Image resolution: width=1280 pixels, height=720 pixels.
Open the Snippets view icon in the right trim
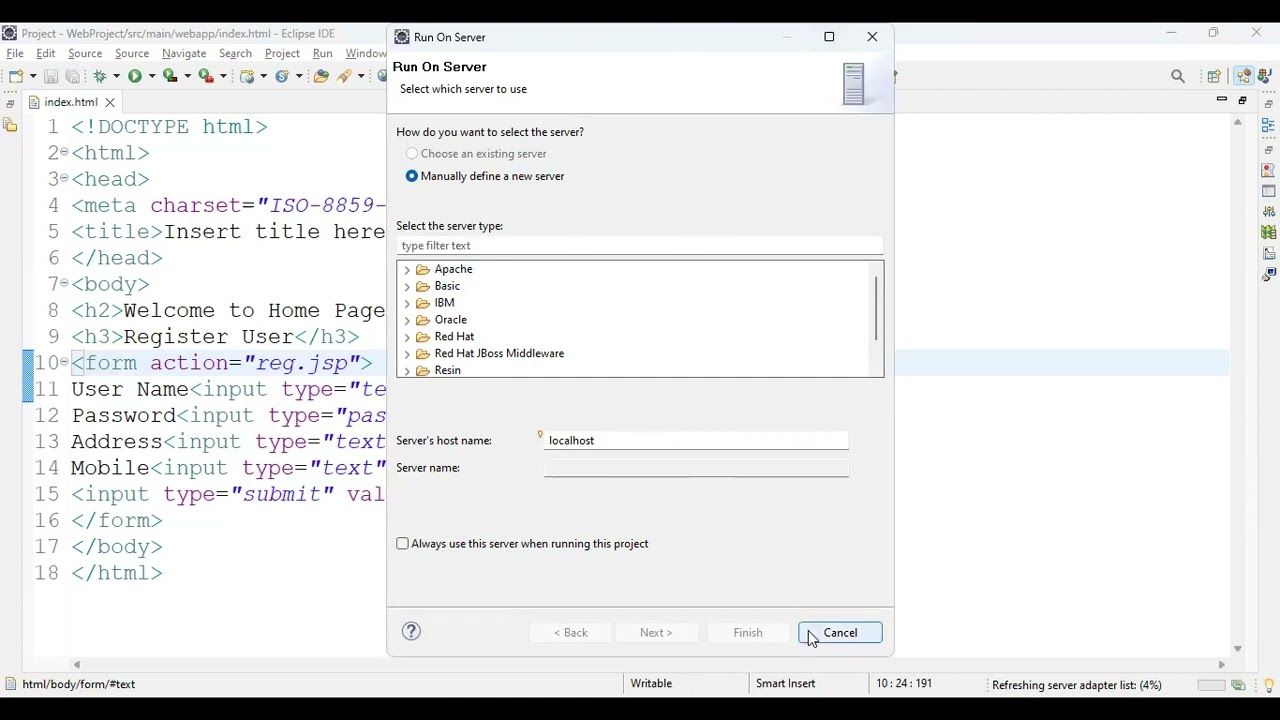[1268, 253]
